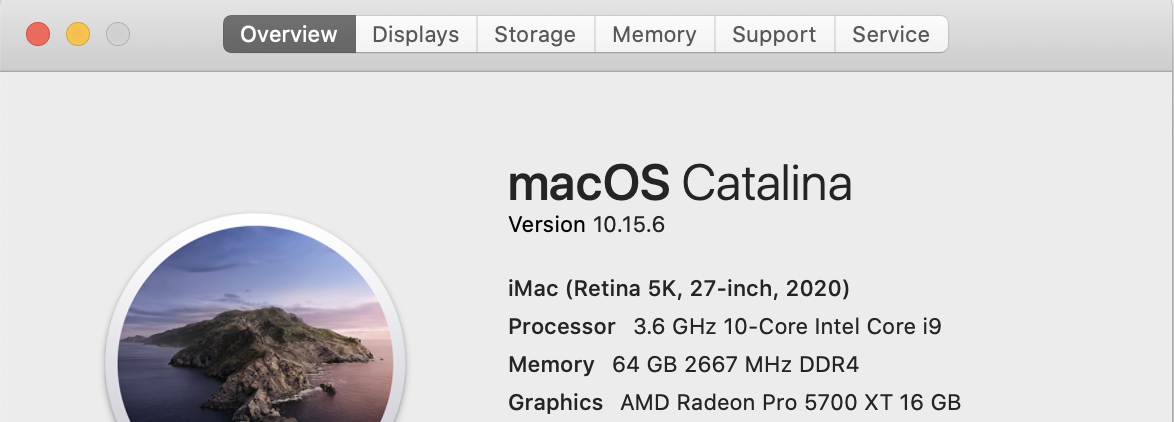The height and width of the screenshot is (422, 1174).
Task: Go to the Memory tab
Action: click(654, 35)
